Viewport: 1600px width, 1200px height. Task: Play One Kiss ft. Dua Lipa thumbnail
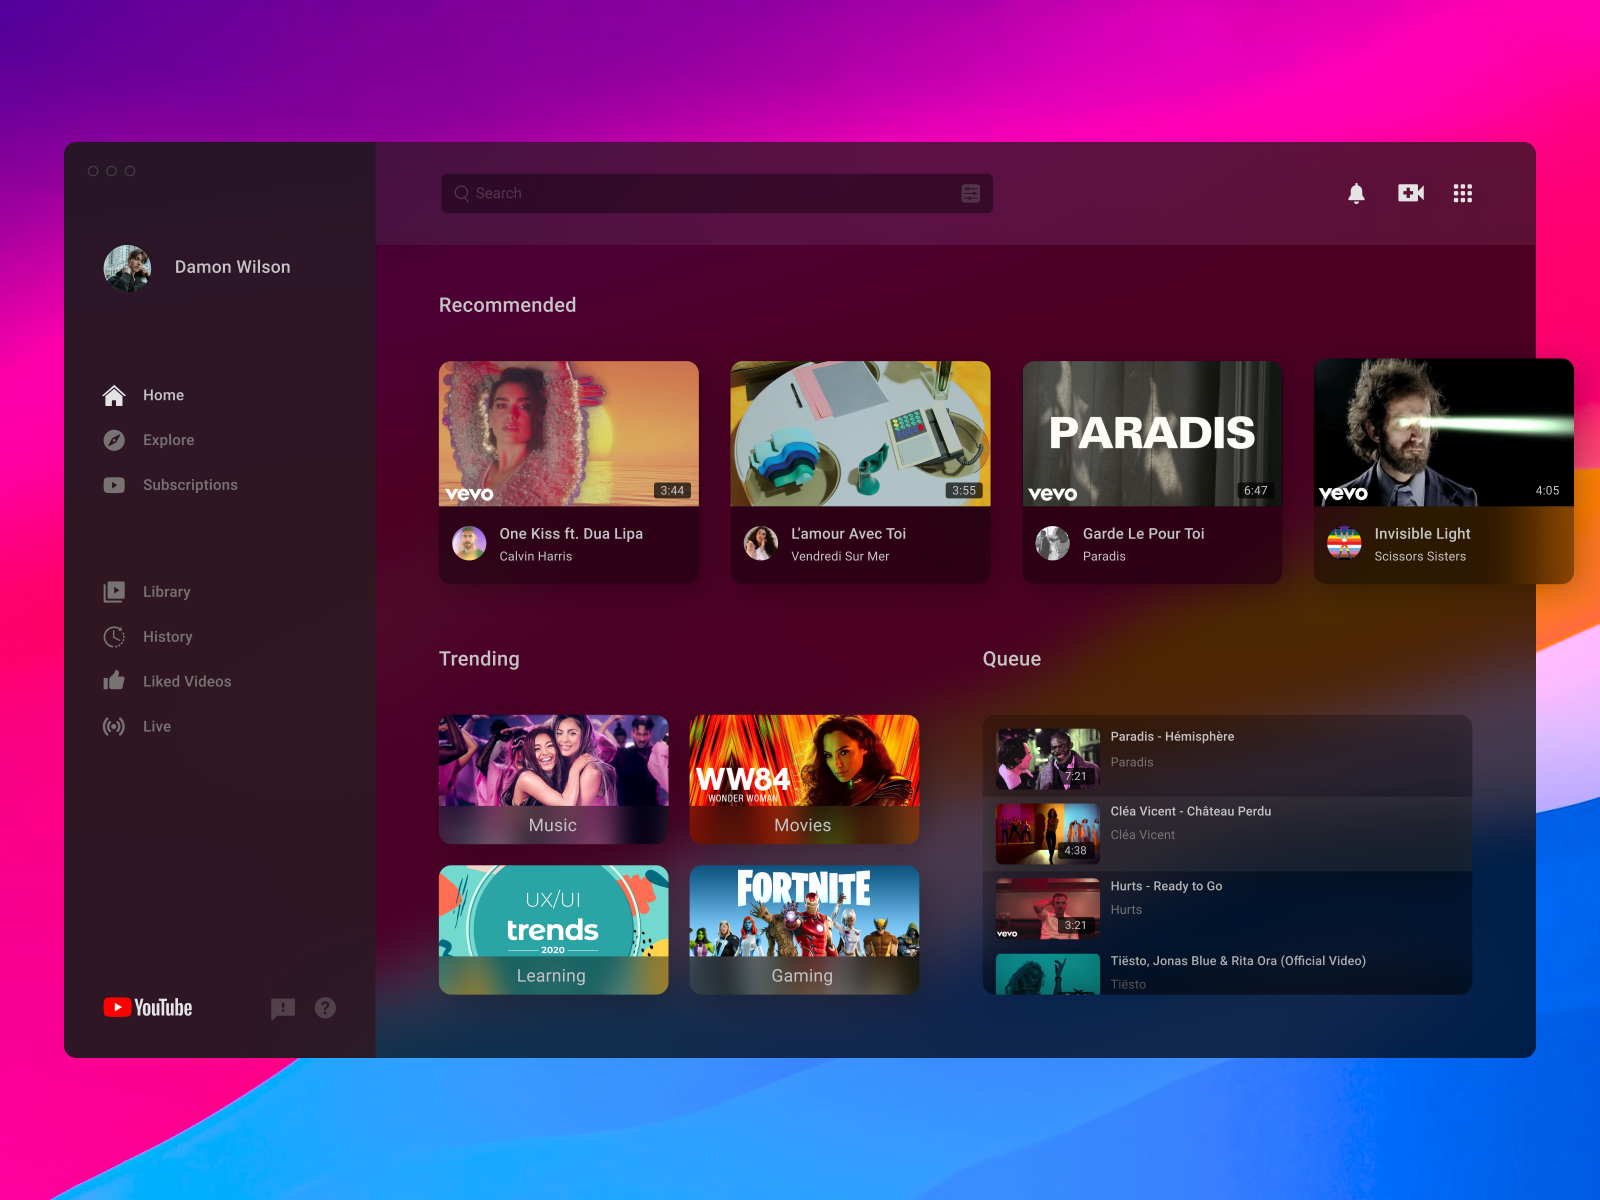pos(569,434)
